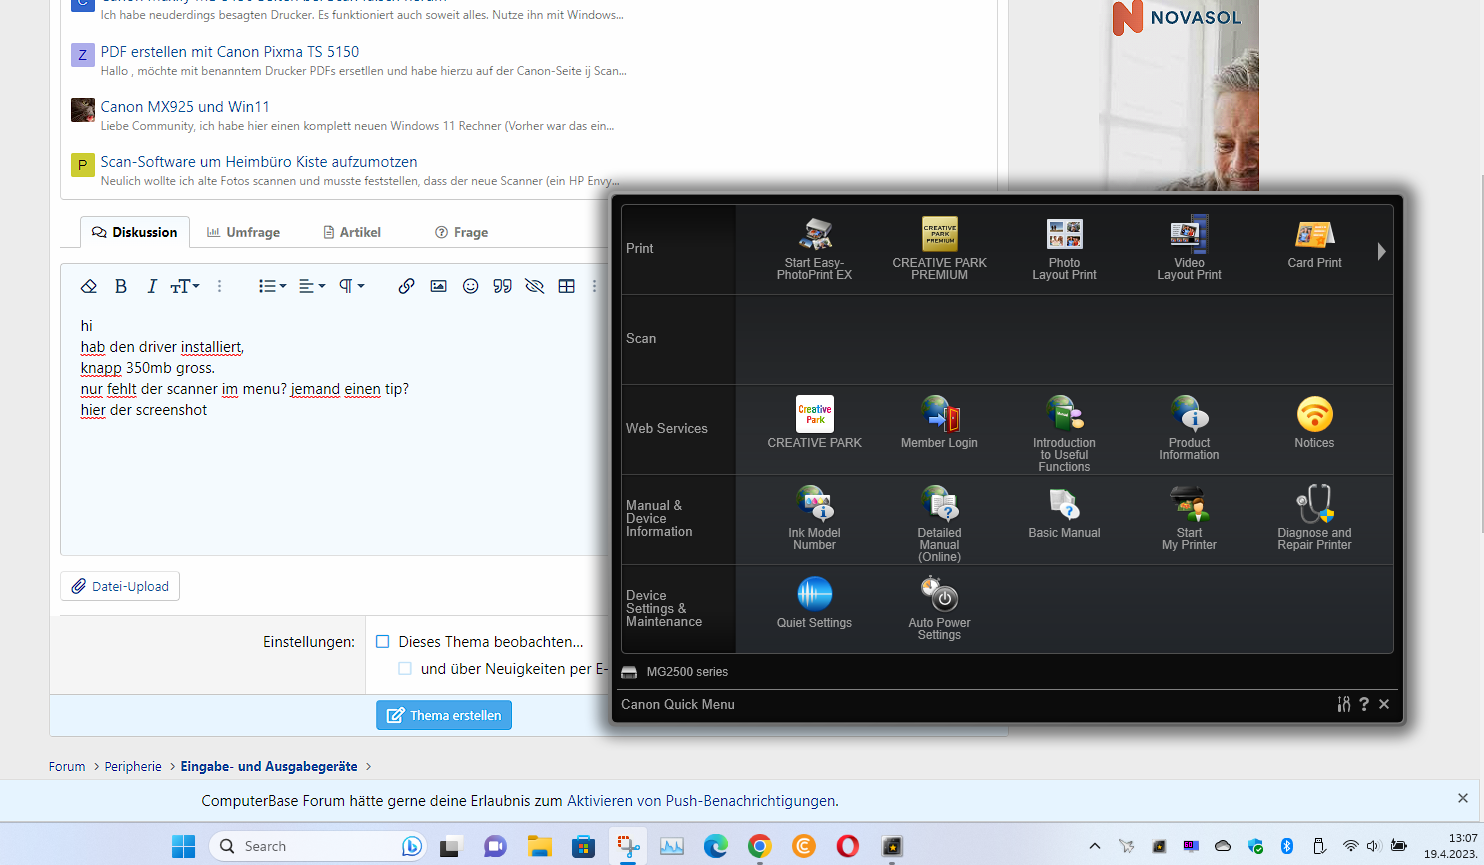Open the font size dropdown
Image resolution: width=1484 pixels, height=865 pixels.
pos(185,286)
